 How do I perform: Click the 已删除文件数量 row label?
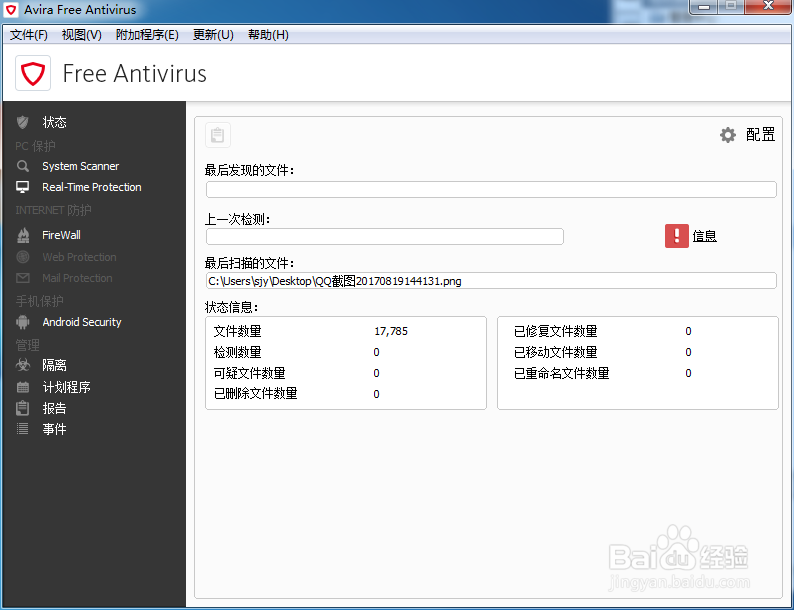pos(256,394)
